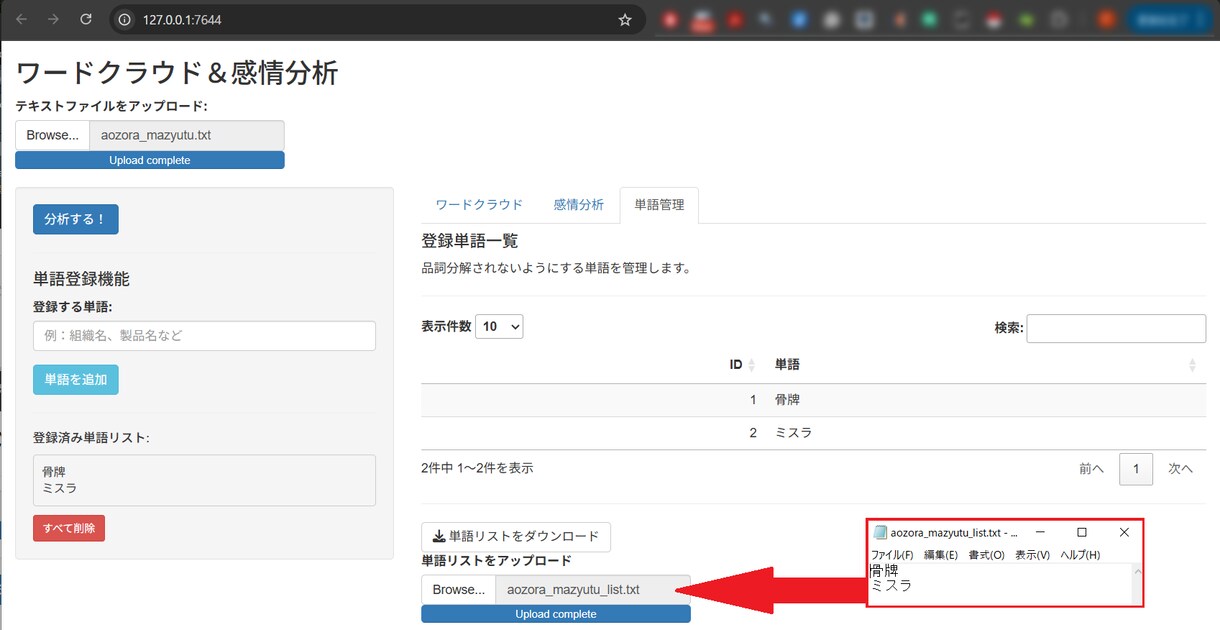Open the 表示(V) menu in Notepad

1032,555
